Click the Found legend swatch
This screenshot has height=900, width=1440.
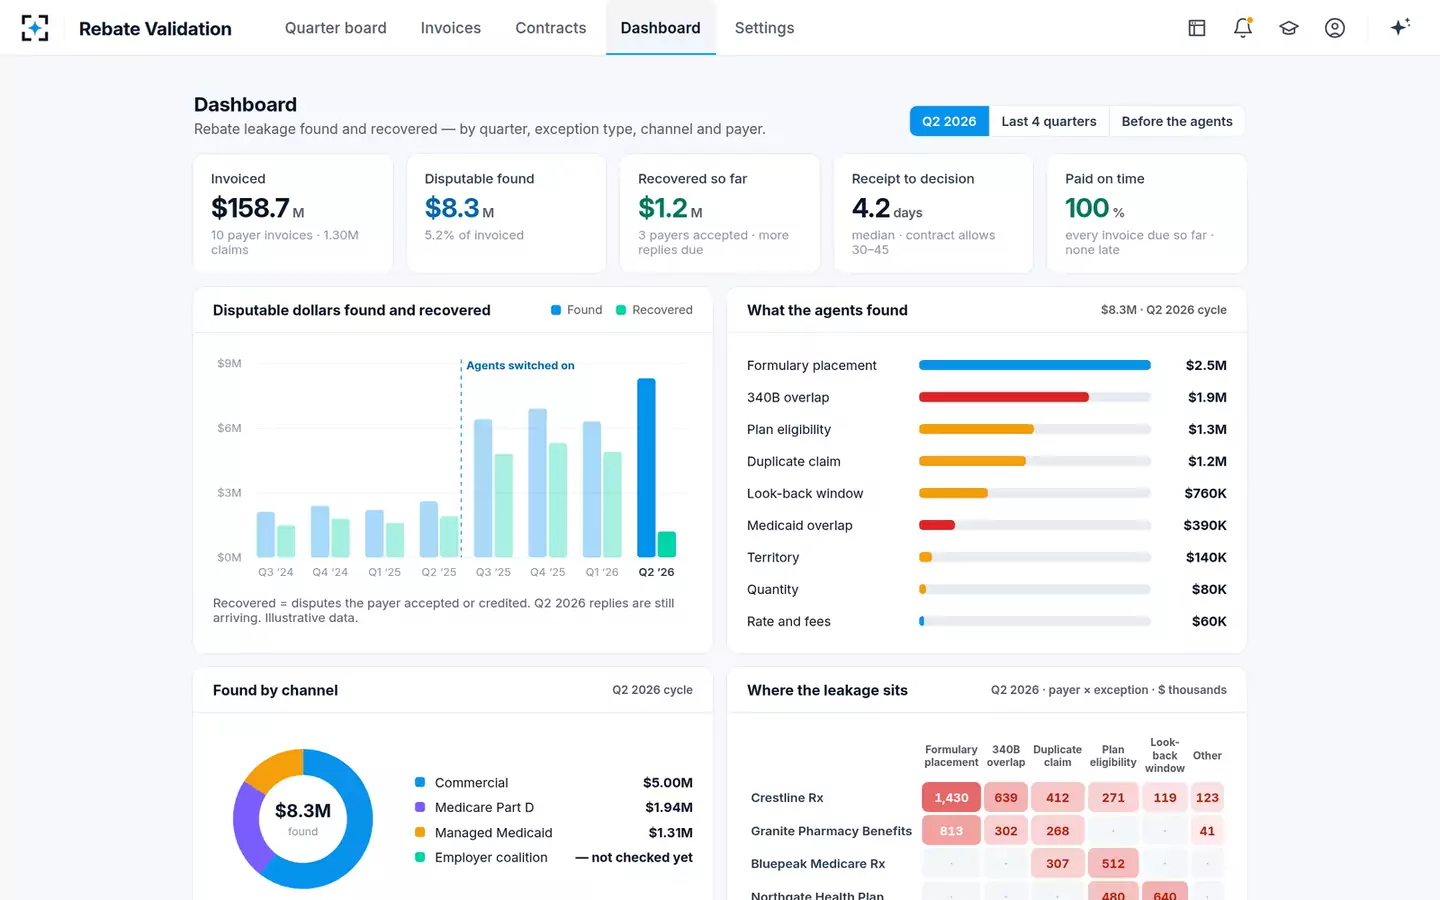pyautogui.click(x=556, y=310)
